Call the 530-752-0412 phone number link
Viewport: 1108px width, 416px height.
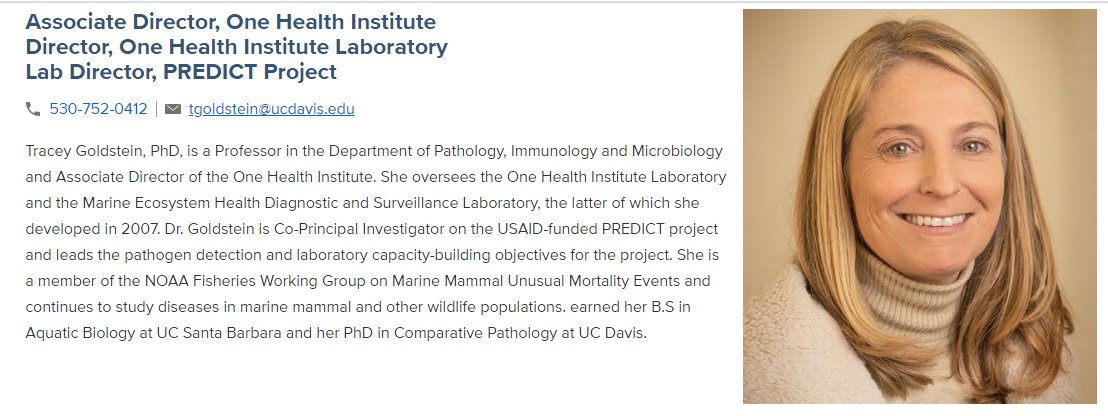[x=98, y=109]
